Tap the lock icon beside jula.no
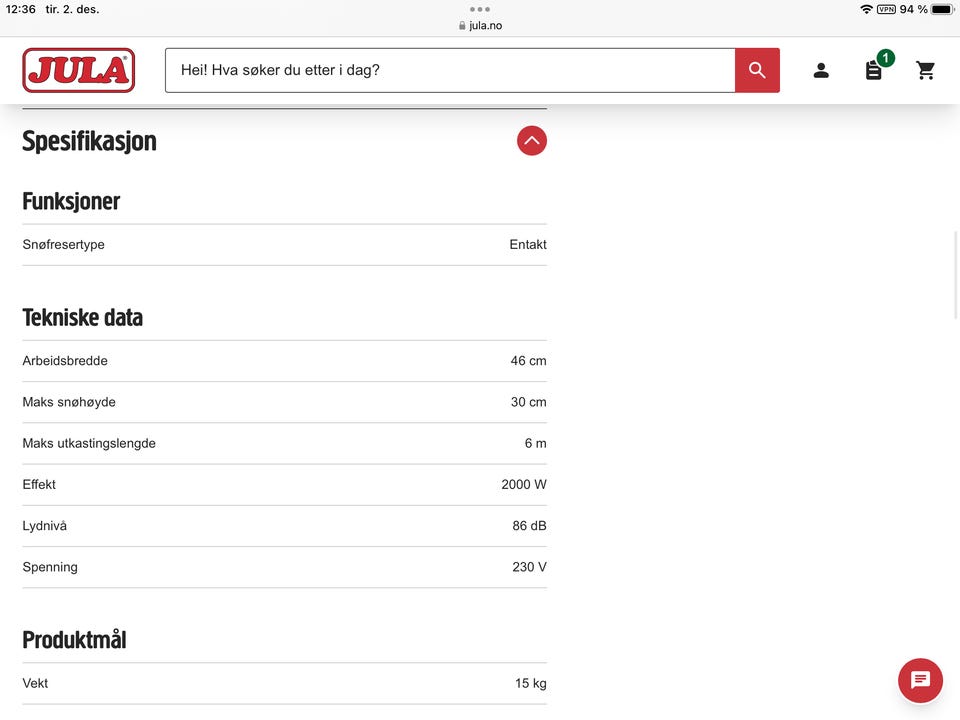Image resolution: width=960 pixels, height=720 pixels. coord(462,26)
